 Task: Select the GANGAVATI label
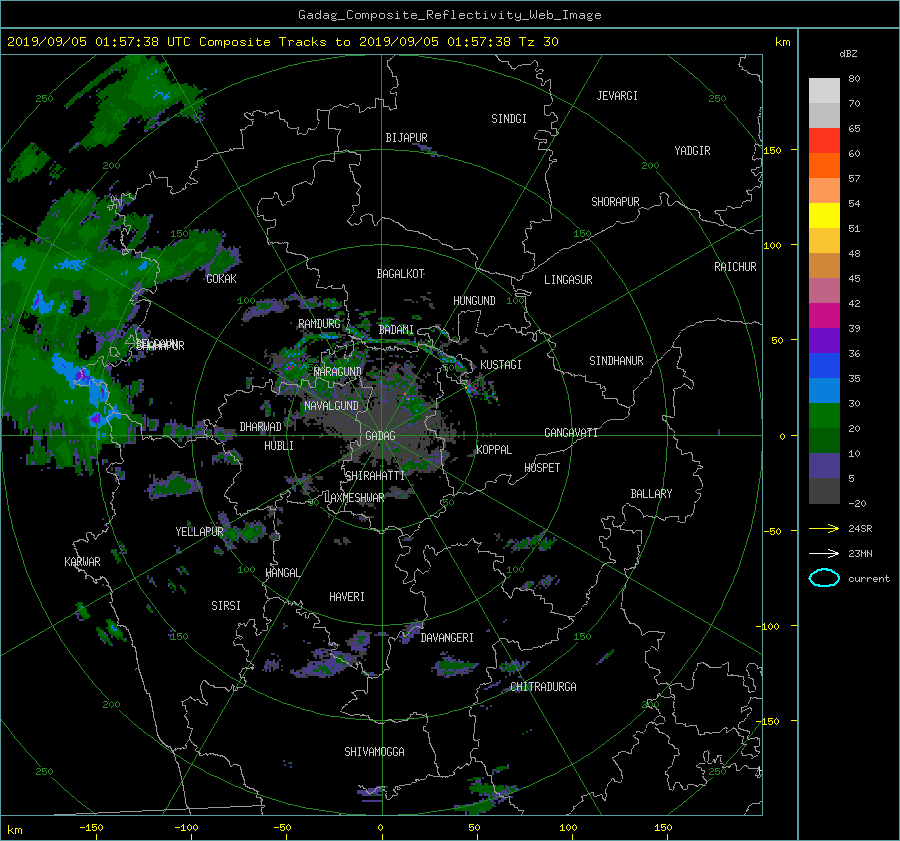pyautogui.click(x=571, y=433)
